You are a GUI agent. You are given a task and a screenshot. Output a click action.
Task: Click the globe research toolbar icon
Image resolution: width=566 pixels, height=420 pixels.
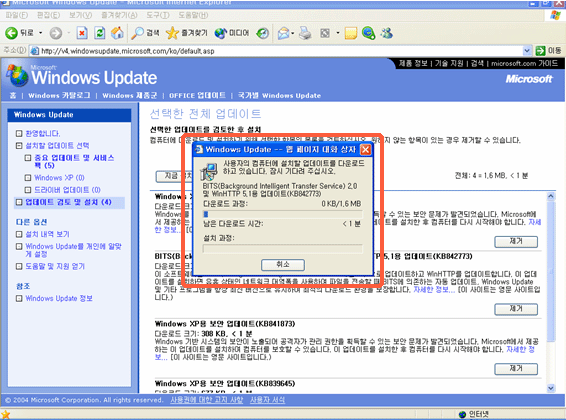[x=369, y=33]
